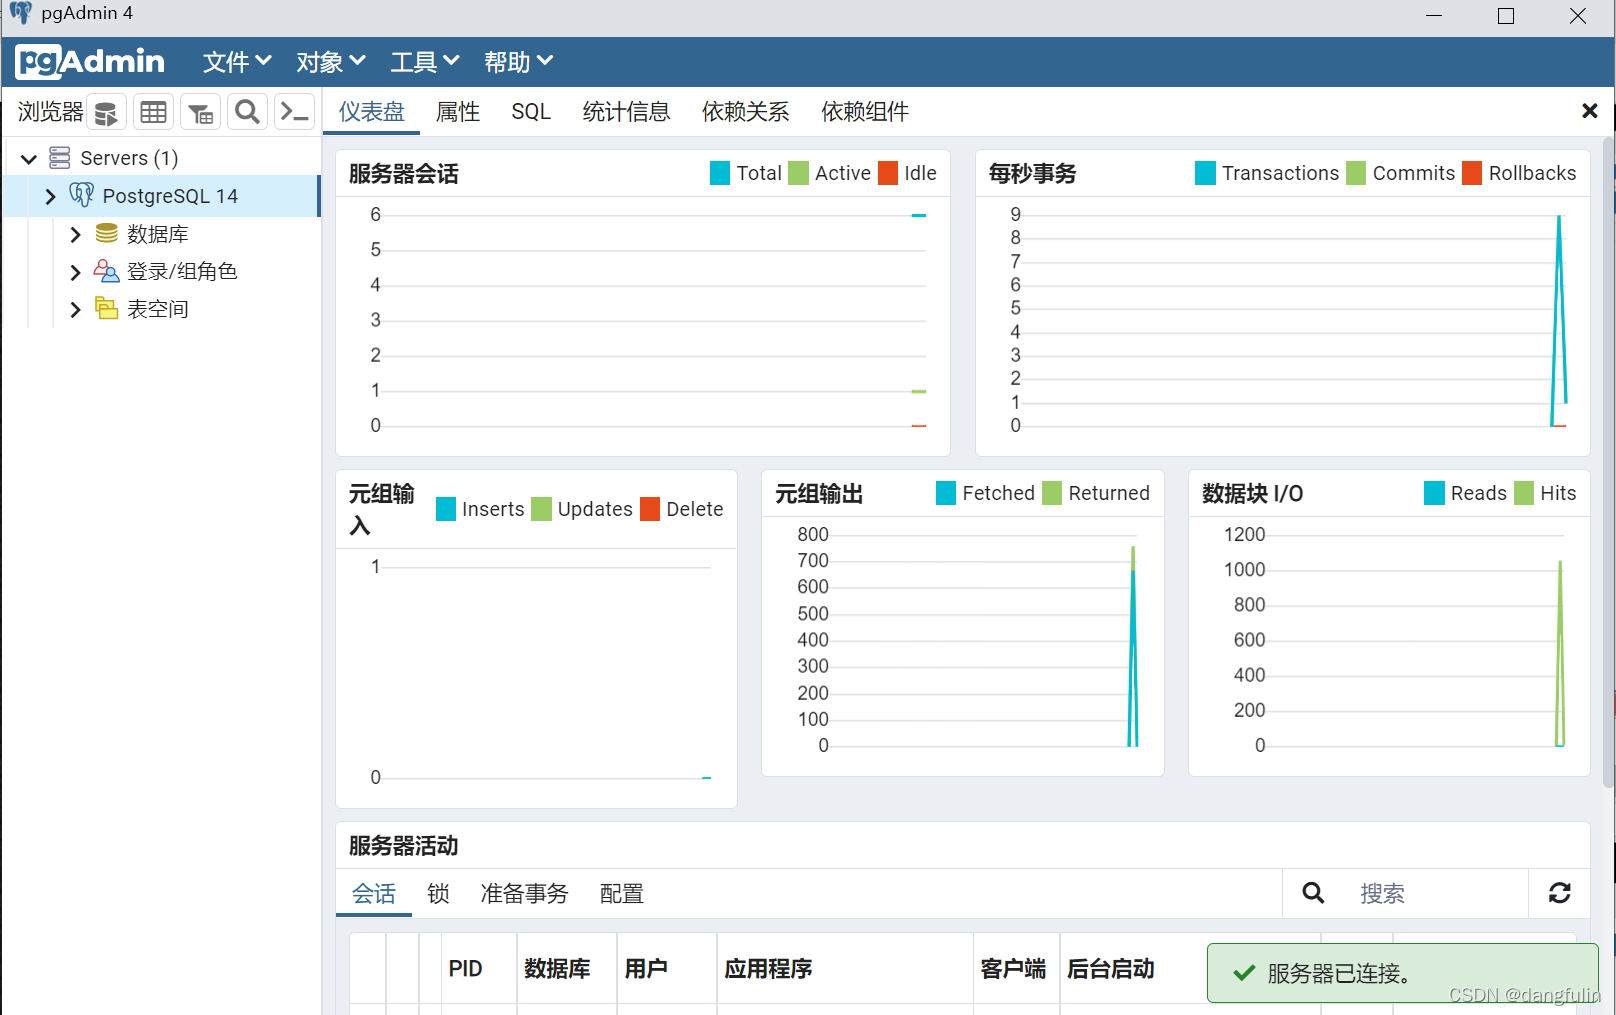Screen dimensions: 1616x1015
Task: Select the Servers (1) tree label
Action: 129,158
